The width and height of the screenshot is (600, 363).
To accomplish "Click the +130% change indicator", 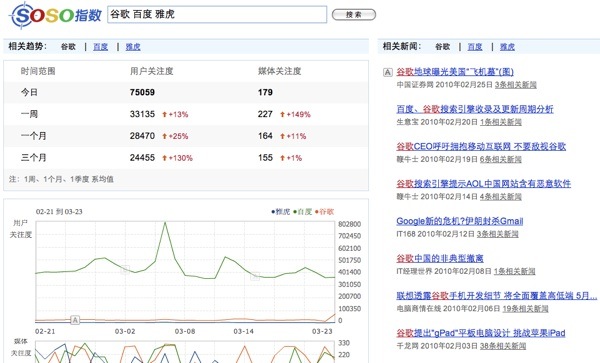I will coord(178,158).
